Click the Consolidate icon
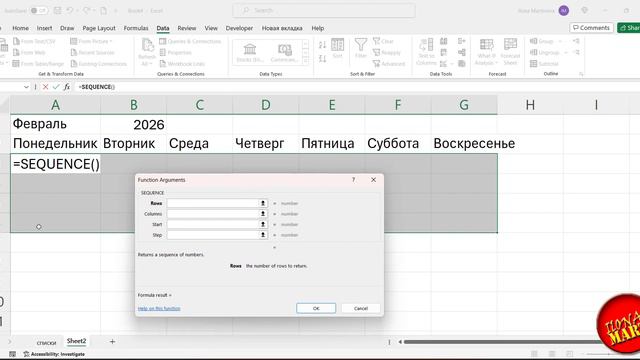The width and height of the screenshot is (640, 360). [x=462, y=41]
